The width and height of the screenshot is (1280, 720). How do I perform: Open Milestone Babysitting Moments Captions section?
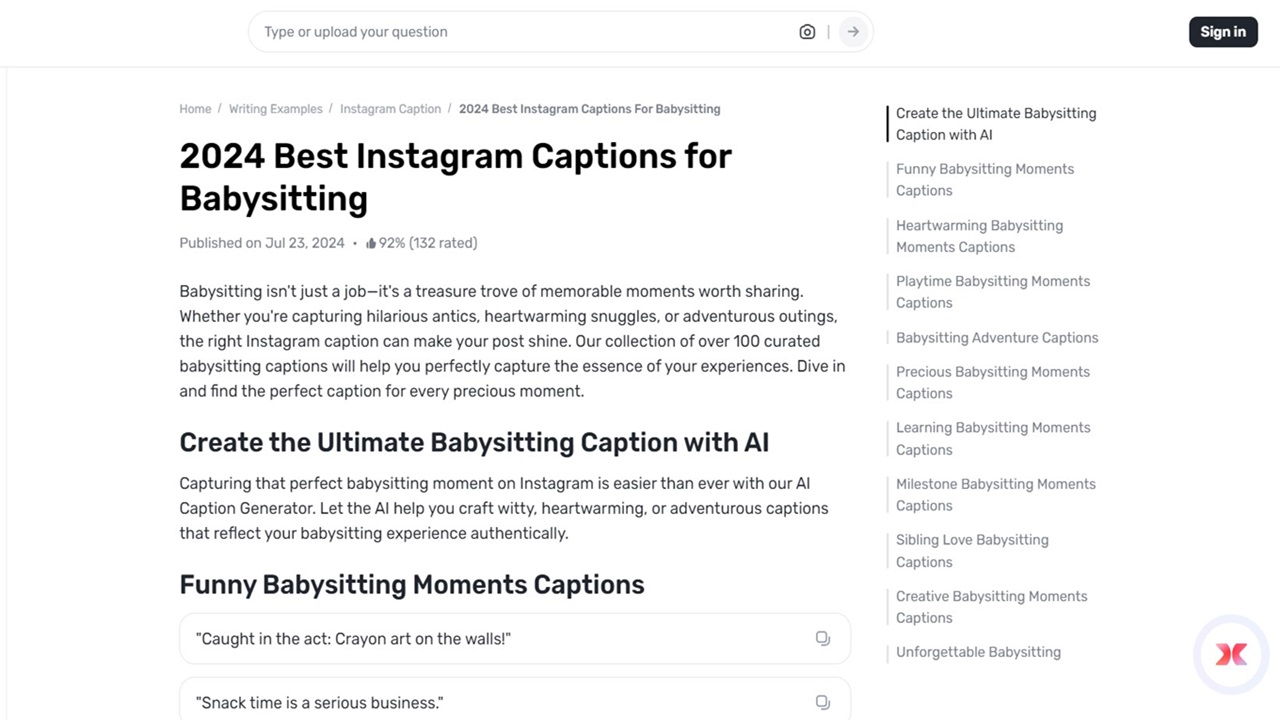tap(996, 494)
